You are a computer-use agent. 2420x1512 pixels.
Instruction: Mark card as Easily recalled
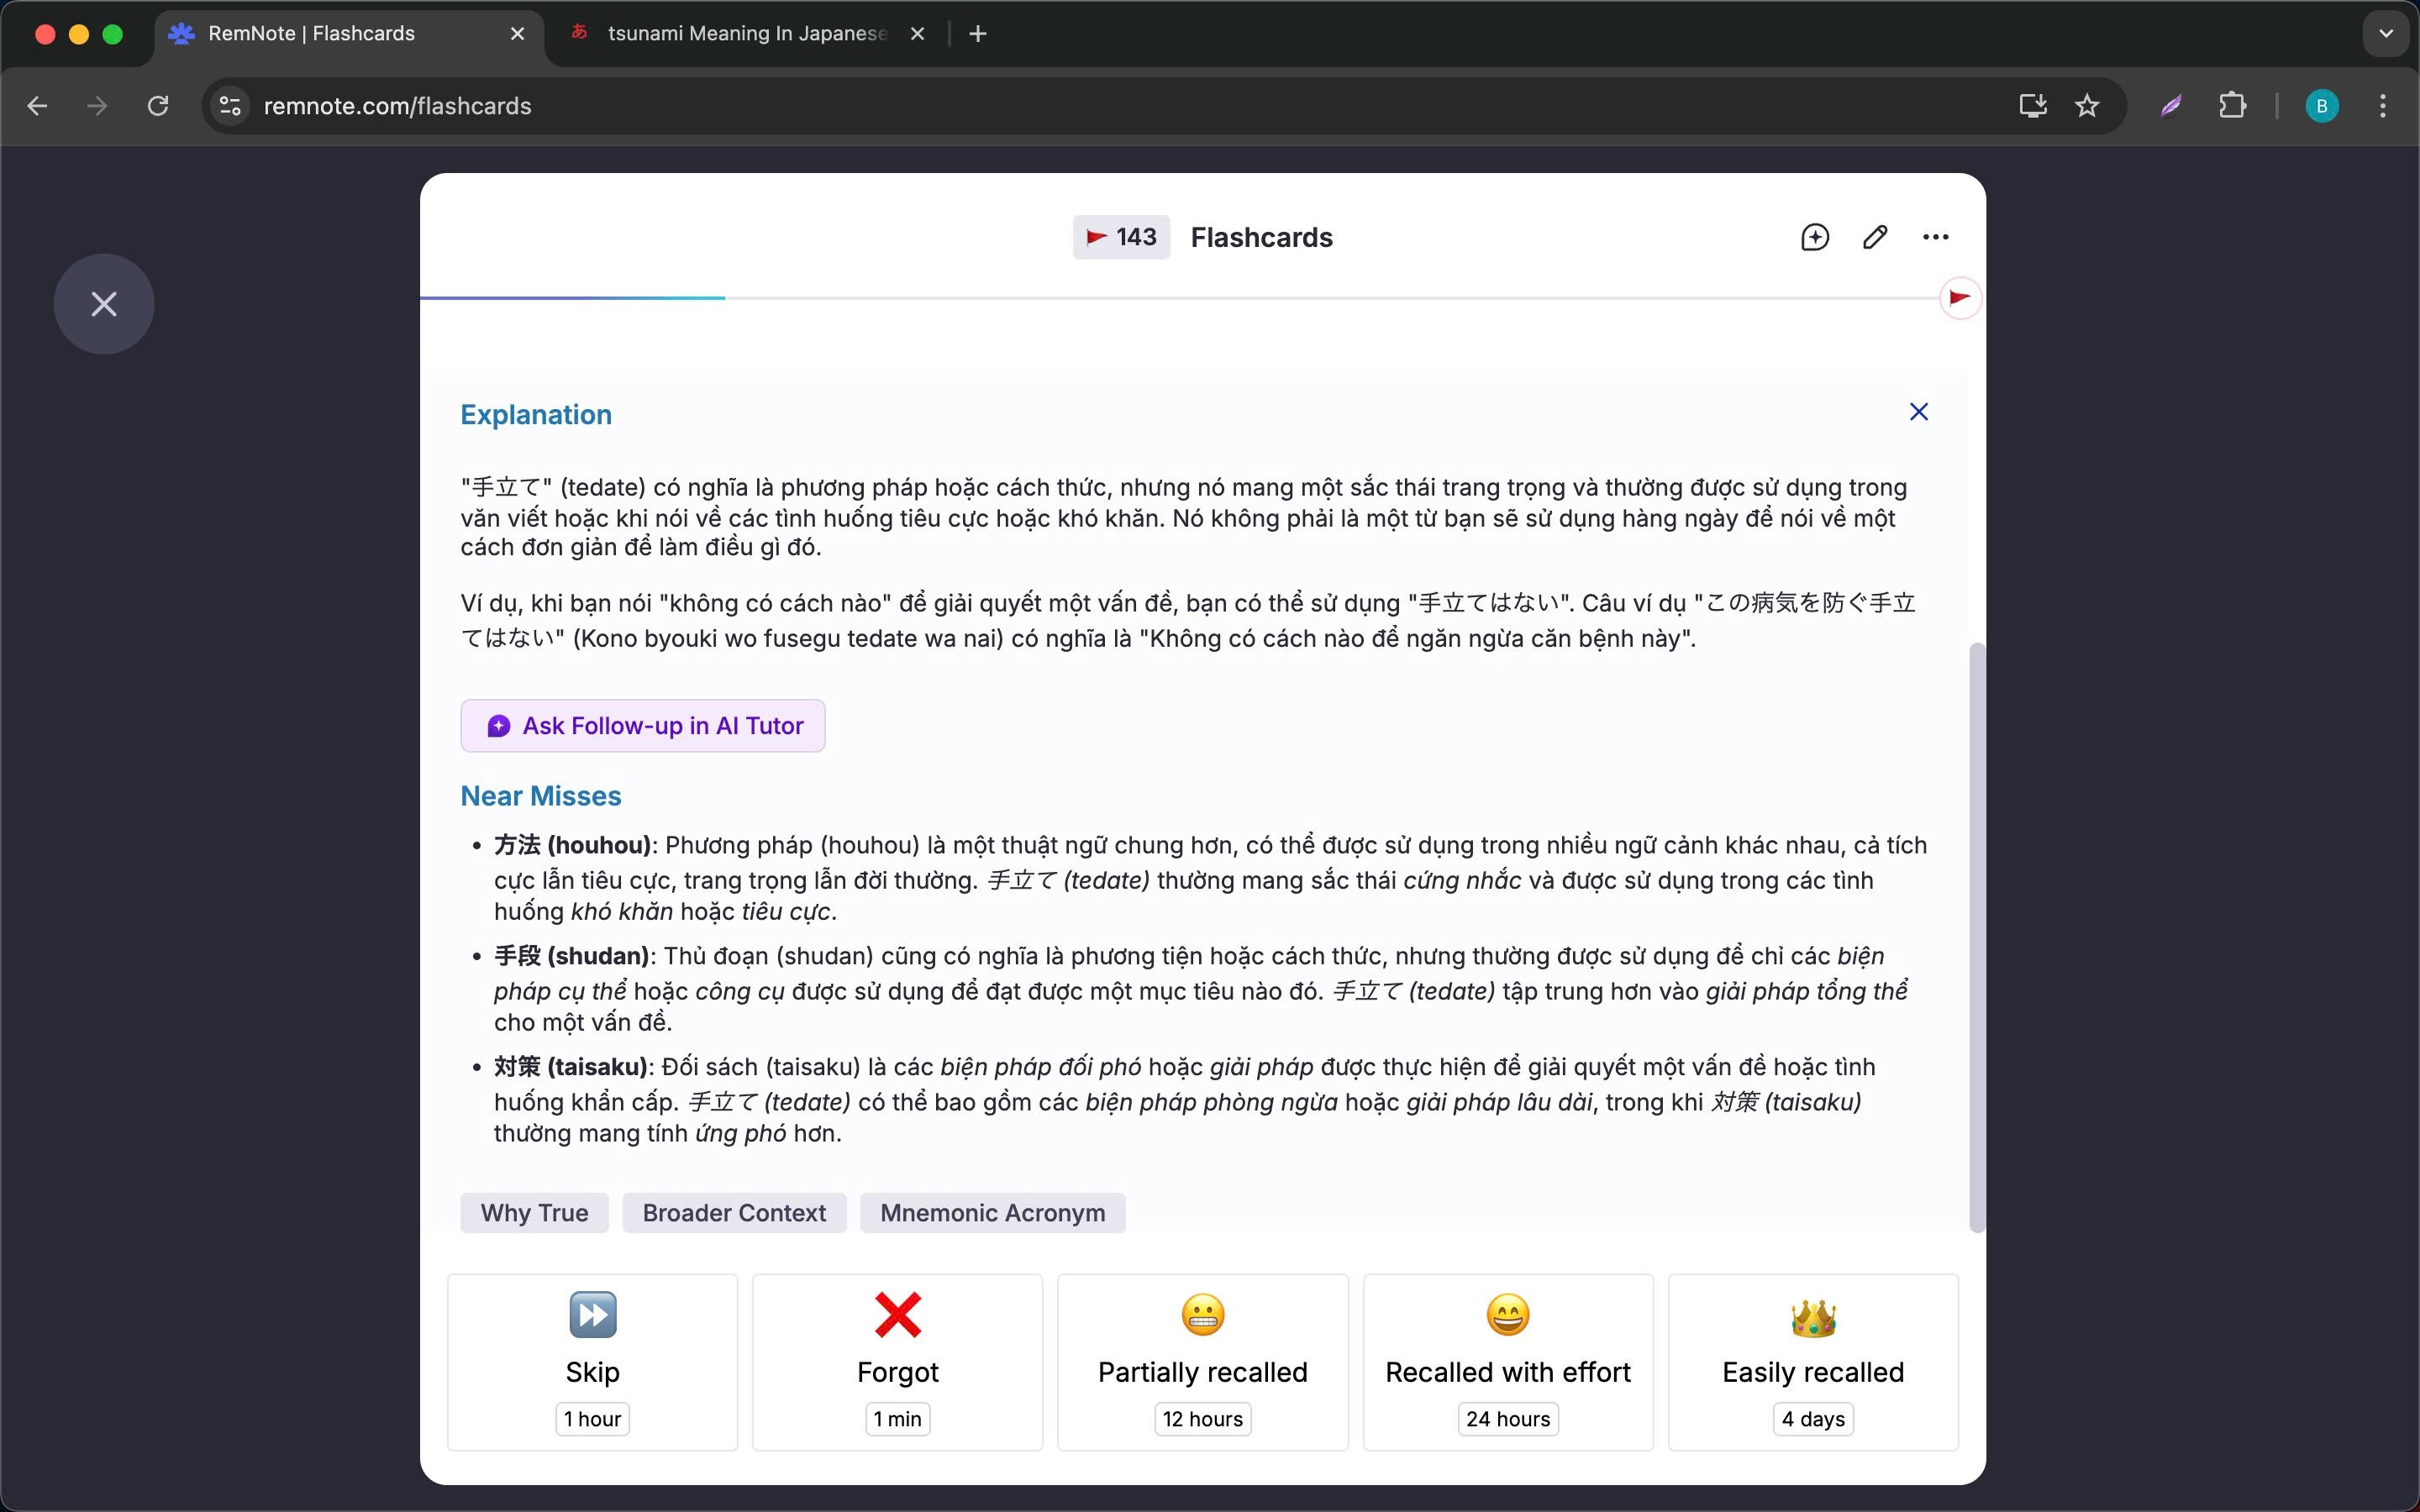pos(1813,1362)
